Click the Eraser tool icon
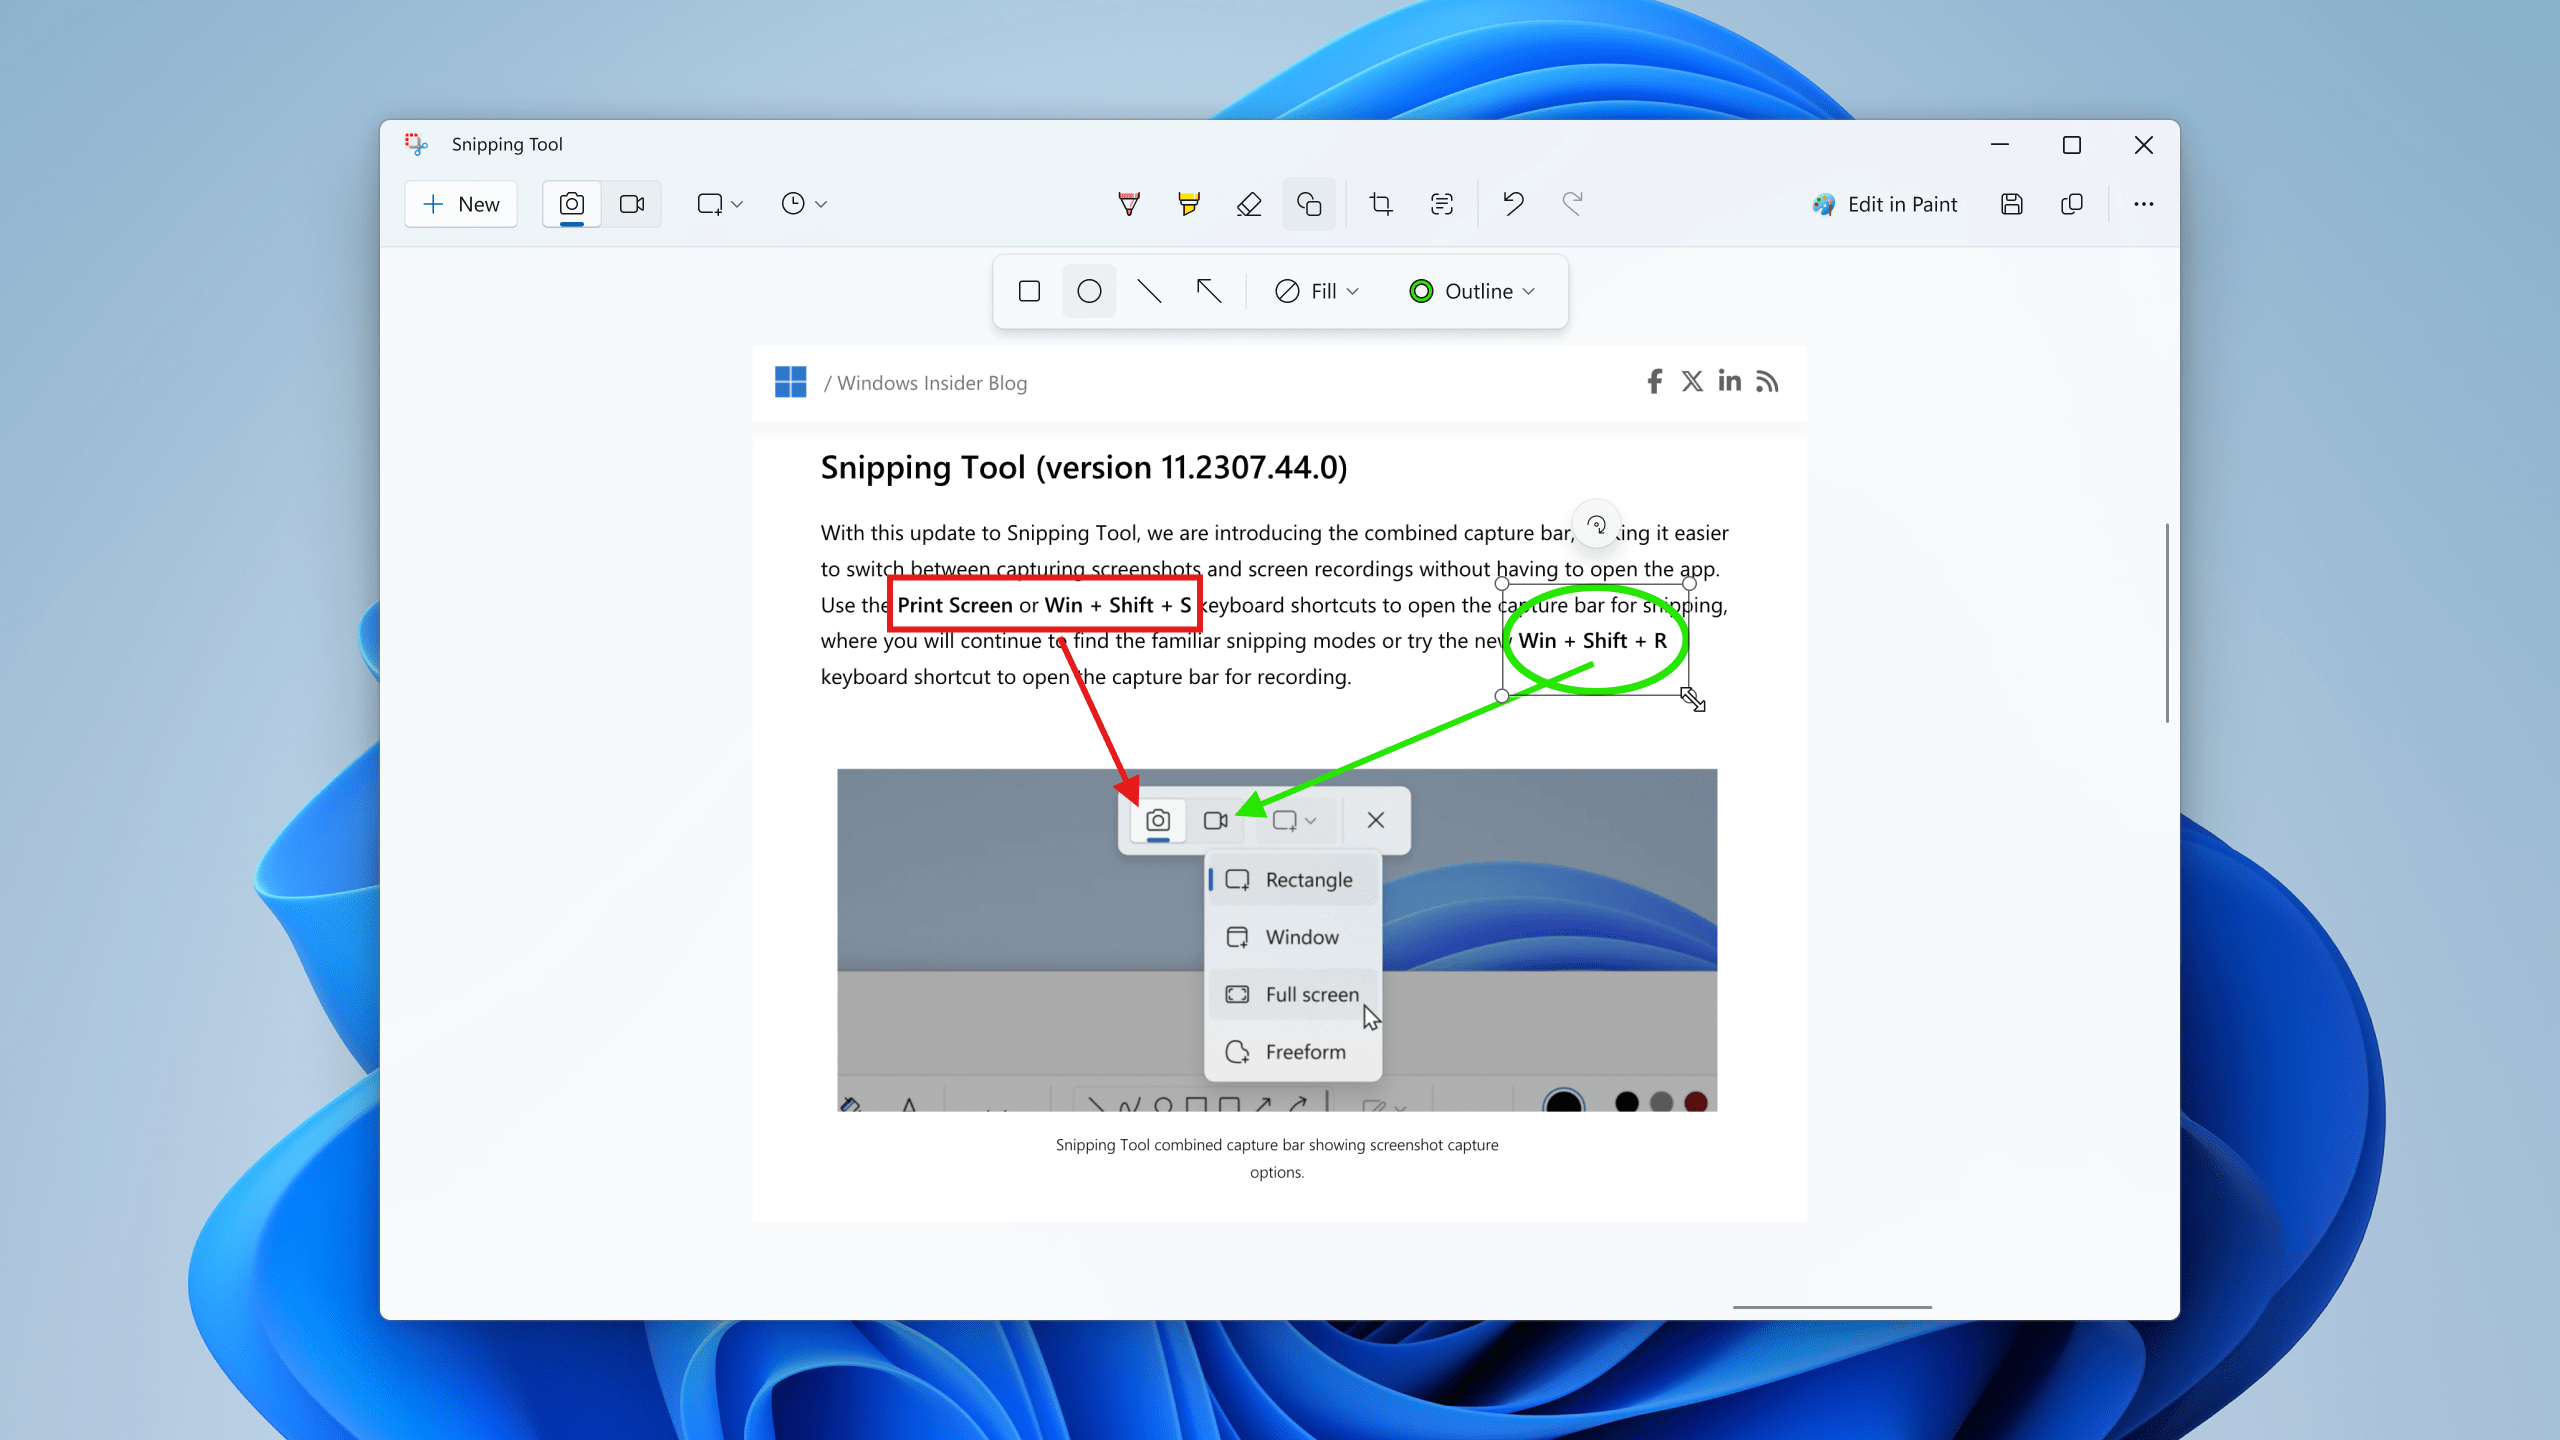 tap(1248, 204)
